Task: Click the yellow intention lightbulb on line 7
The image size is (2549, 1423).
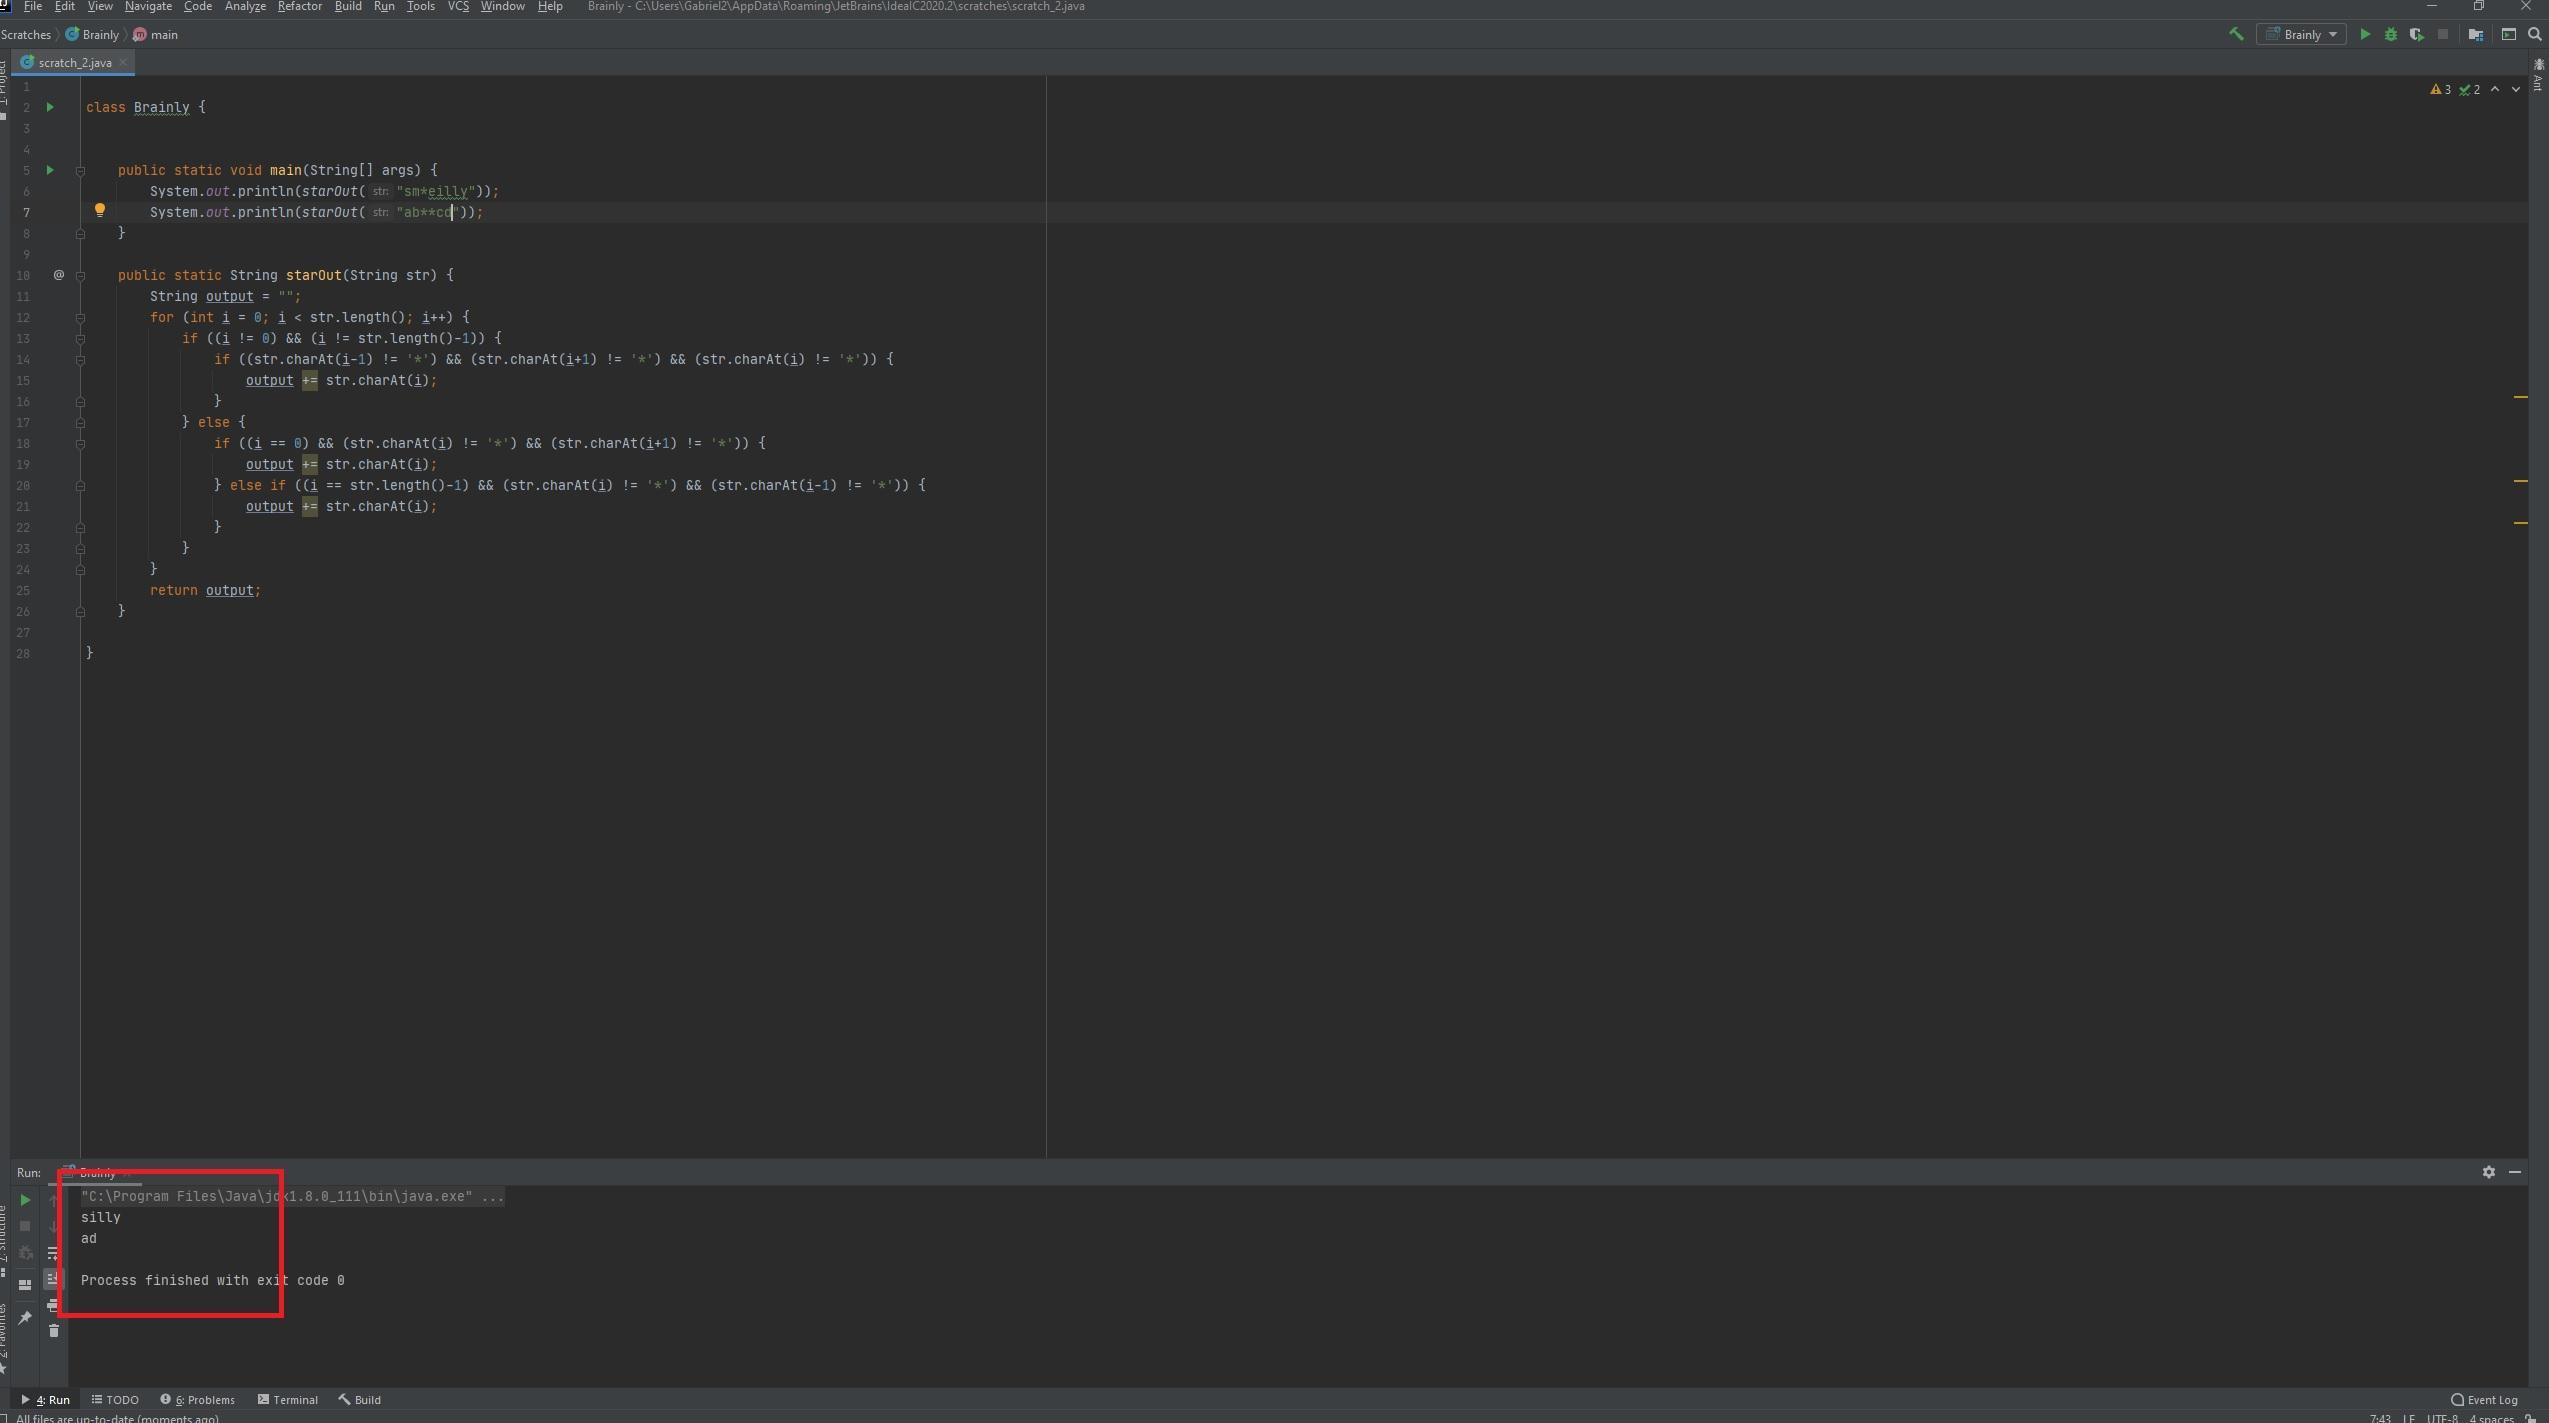Action: click(99, 210)
